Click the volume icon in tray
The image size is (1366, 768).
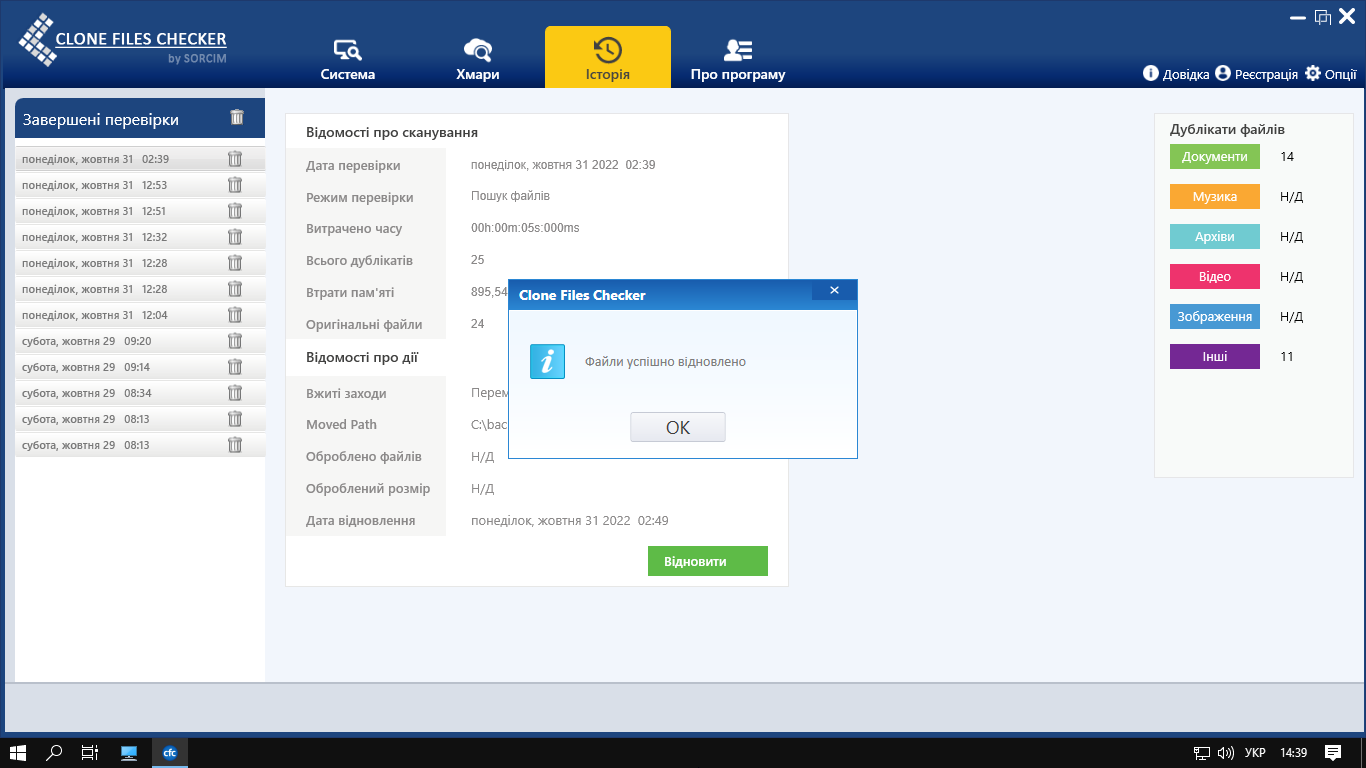tap(1226, 752)
